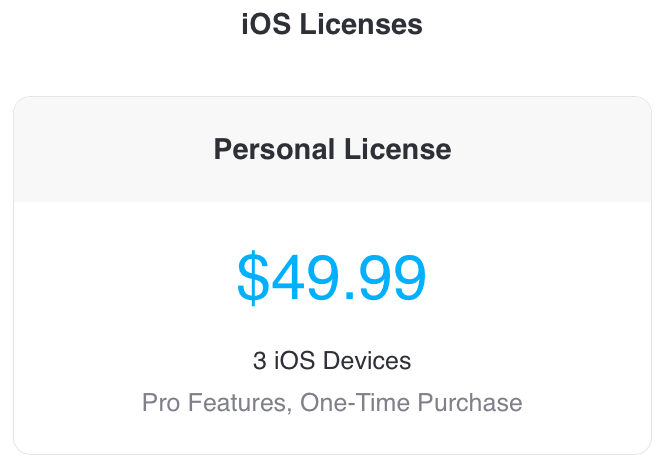Click the Pro Features phrase
Viewport: 665px width, 466px height.
pyautogui.click(x=214, y=402)
